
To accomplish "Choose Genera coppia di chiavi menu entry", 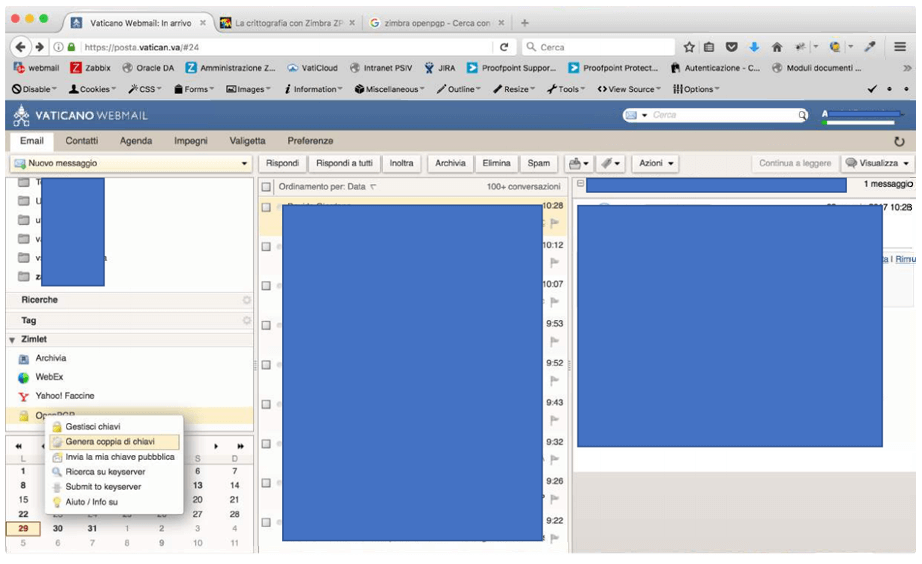I will pyautogui.click(x=114, y=442).
